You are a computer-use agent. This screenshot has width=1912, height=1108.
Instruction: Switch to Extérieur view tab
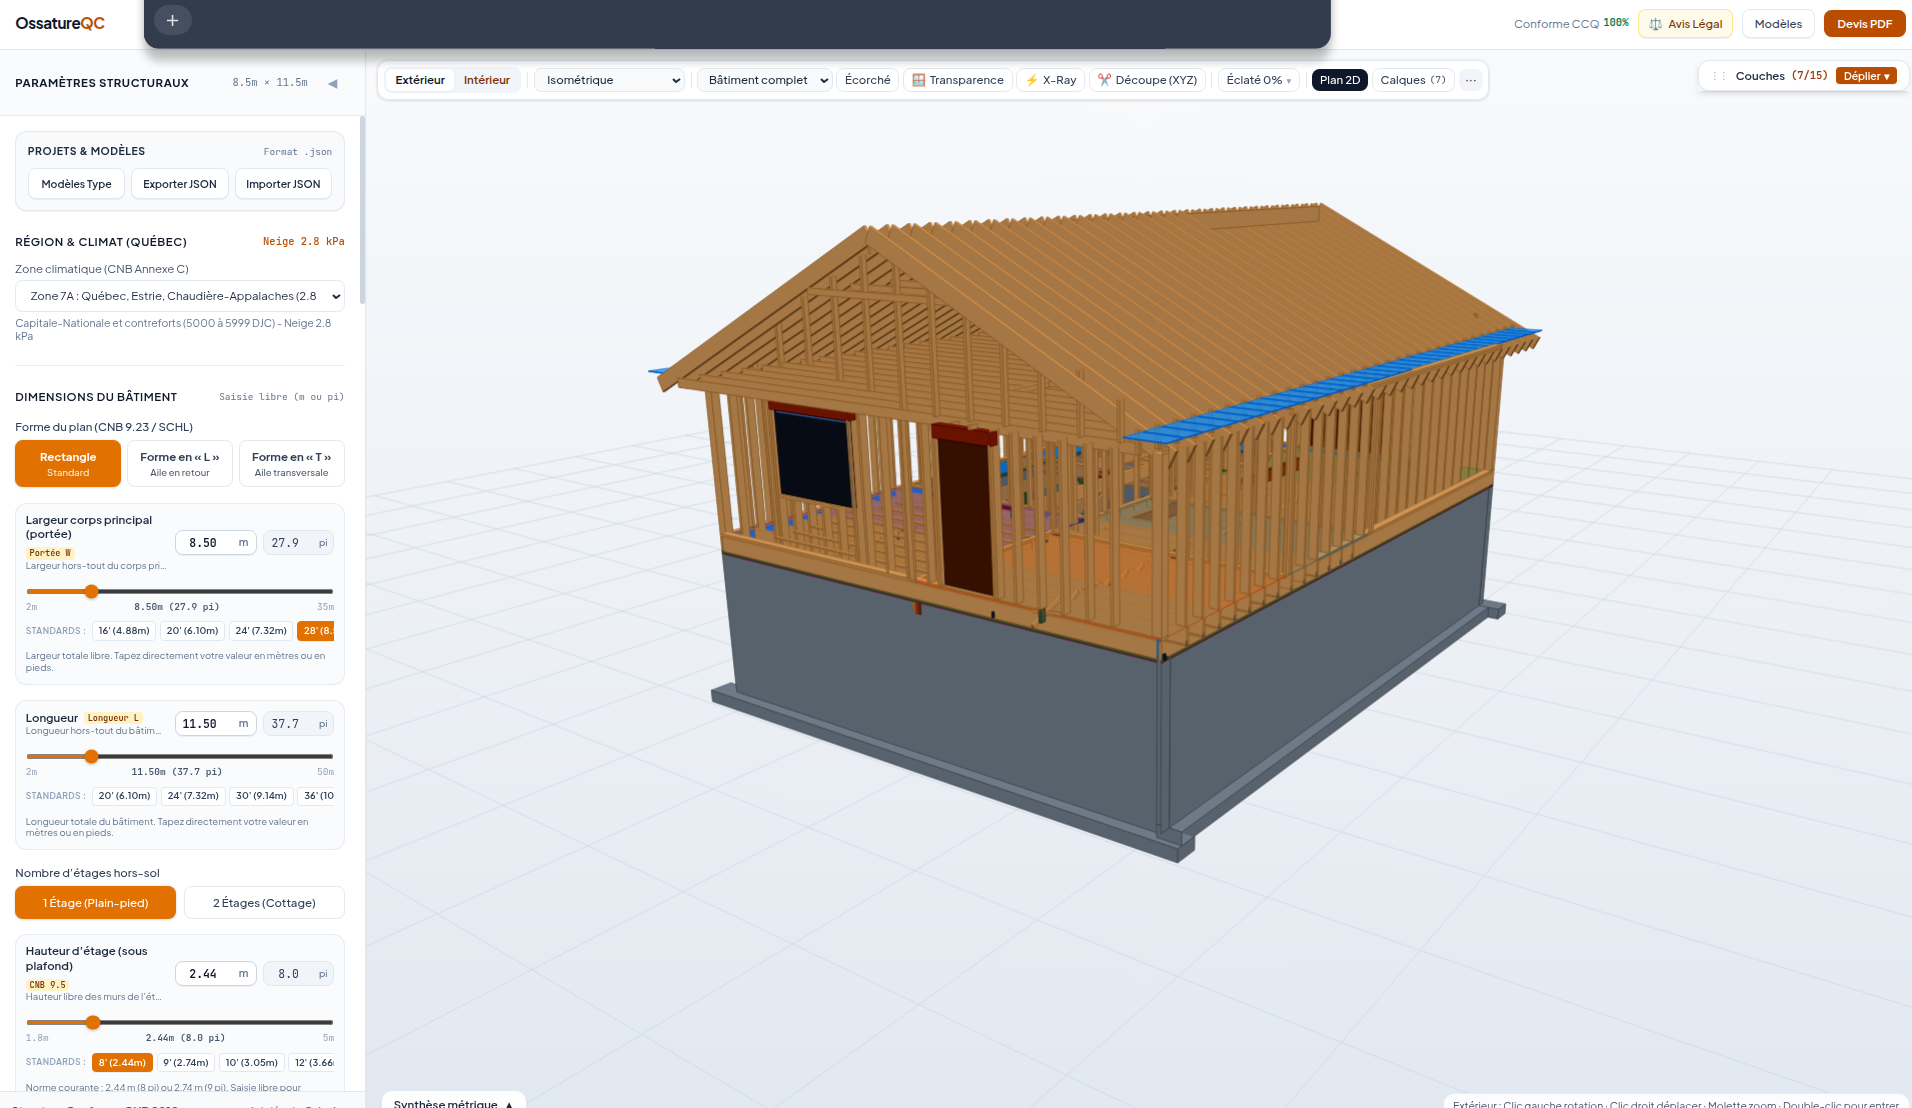(420, 80)
